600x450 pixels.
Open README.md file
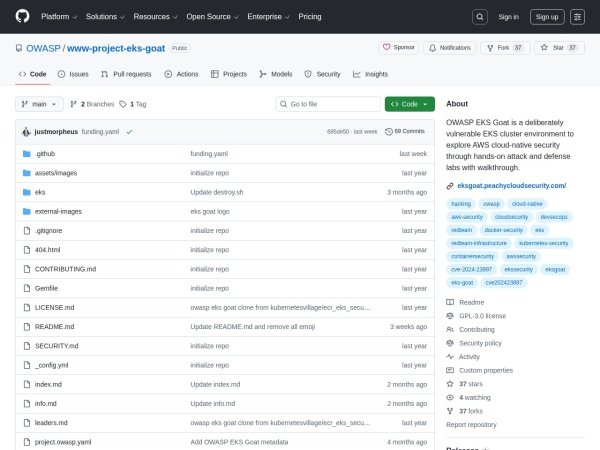pyautogui.click(x=54, y=327)
